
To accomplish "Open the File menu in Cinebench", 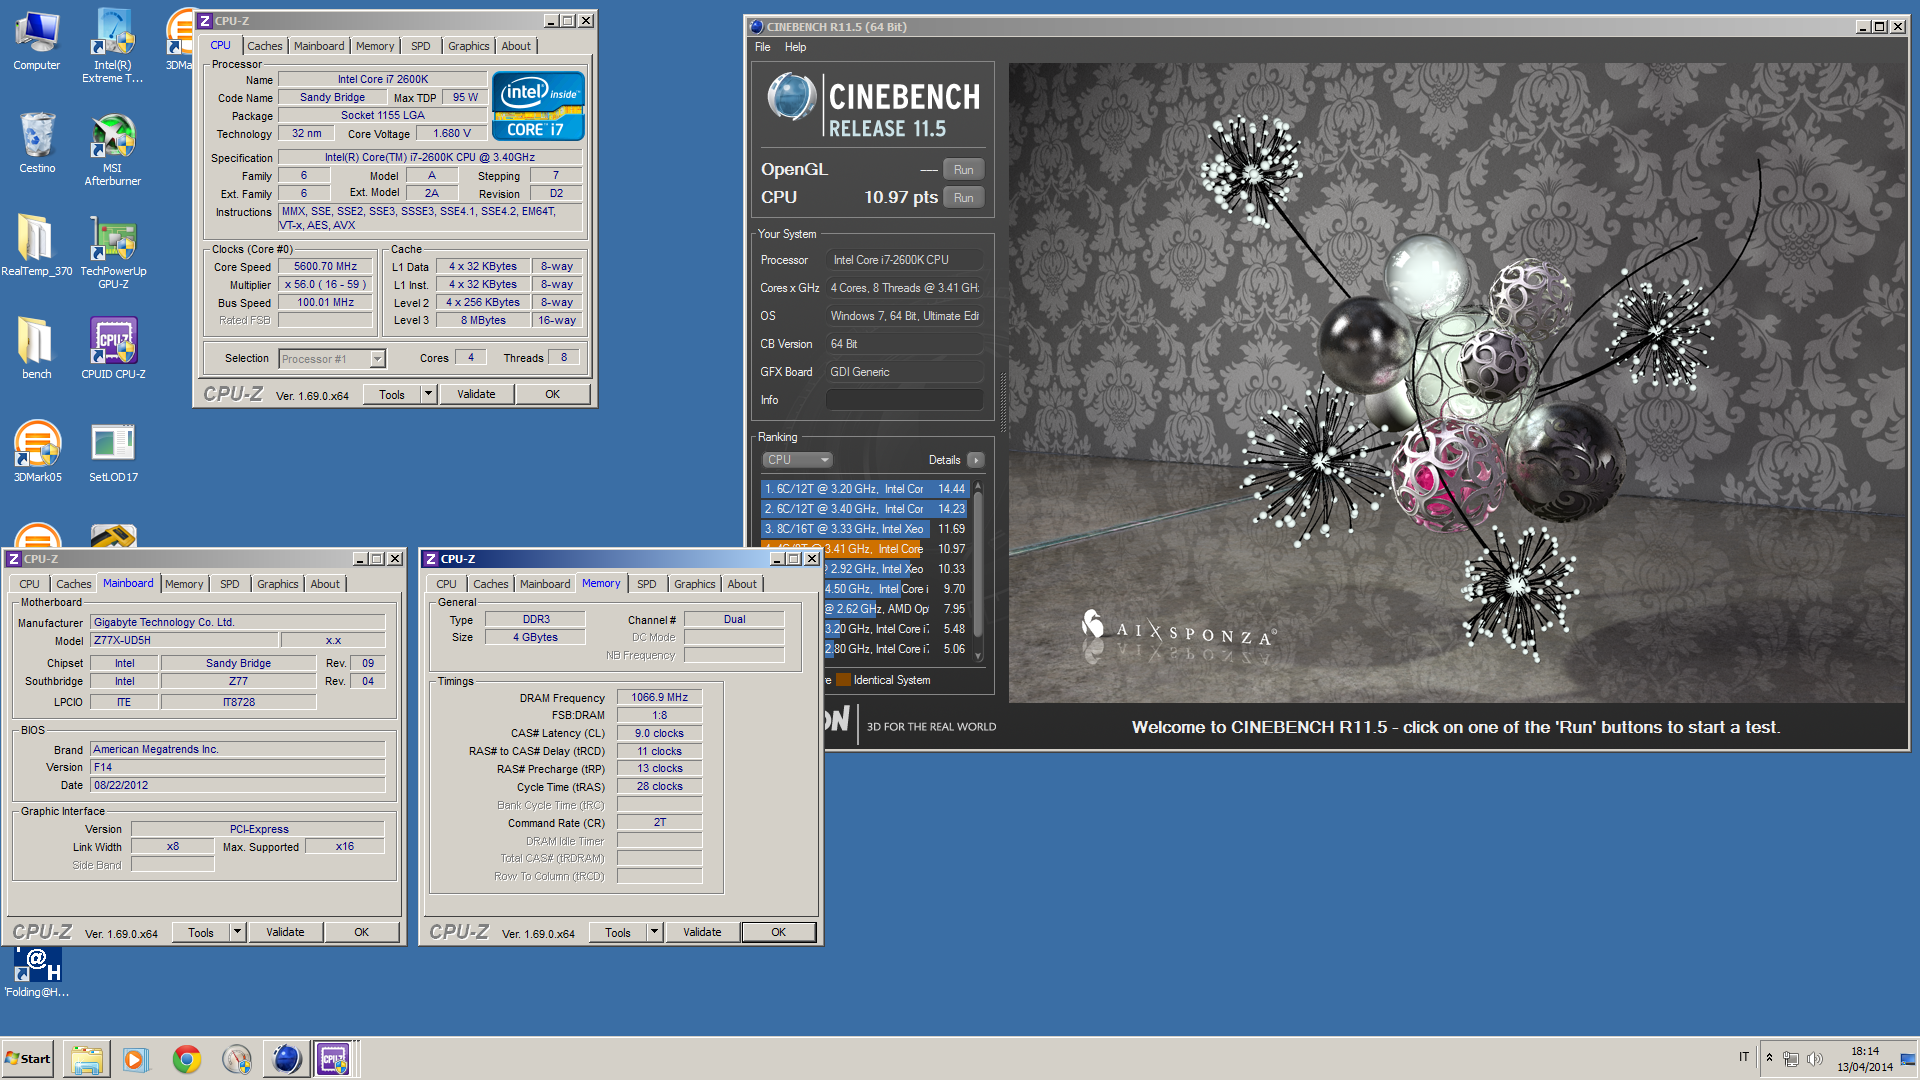I will tap(763, 47).
